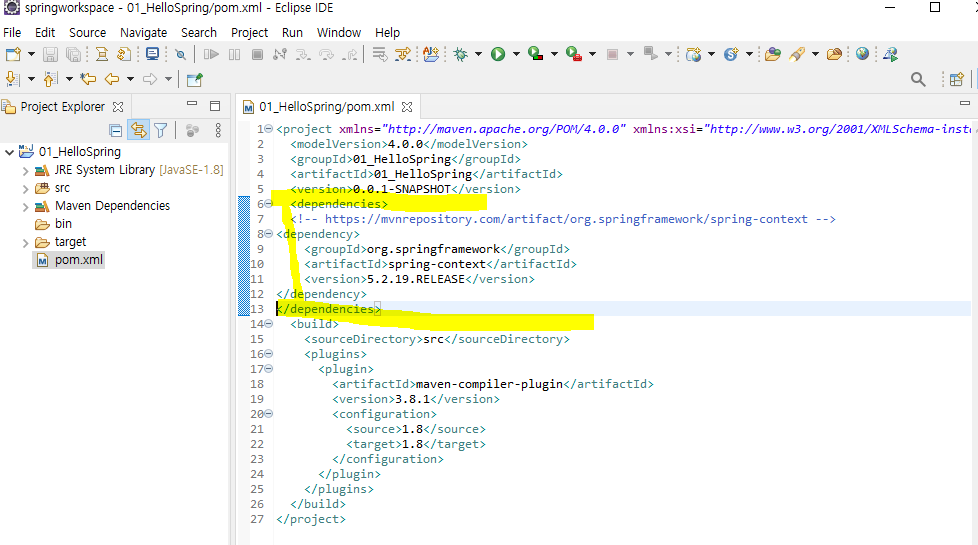Click the Last Edit Location icon
The width and height of the screenshot is (978, 545).
click(89, 79)
